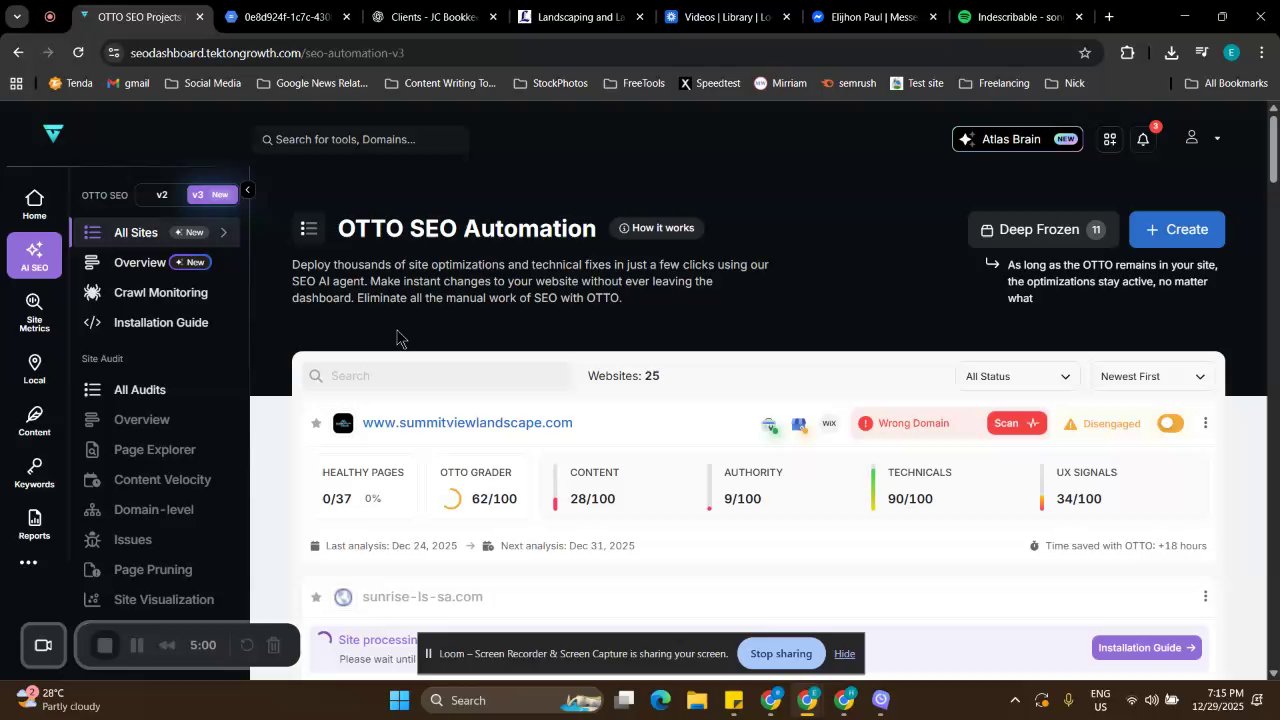Image resolution: width=1280 pixels, height=720 pixels.
Task: Click the Create button
Action: pos(1177,229)
